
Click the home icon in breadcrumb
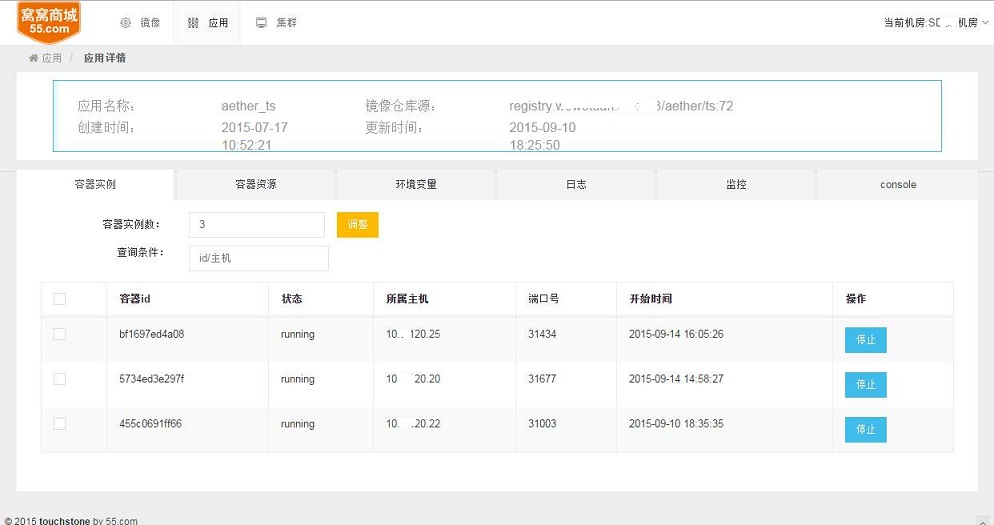(34, 58)
